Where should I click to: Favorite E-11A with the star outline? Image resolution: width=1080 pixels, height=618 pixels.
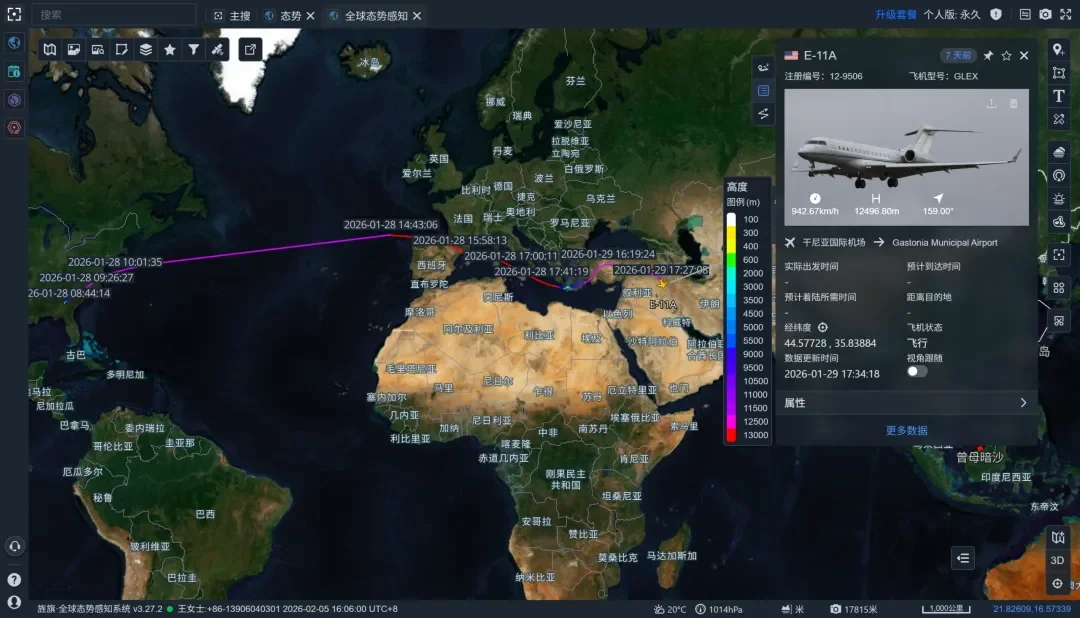(1006, 56)
